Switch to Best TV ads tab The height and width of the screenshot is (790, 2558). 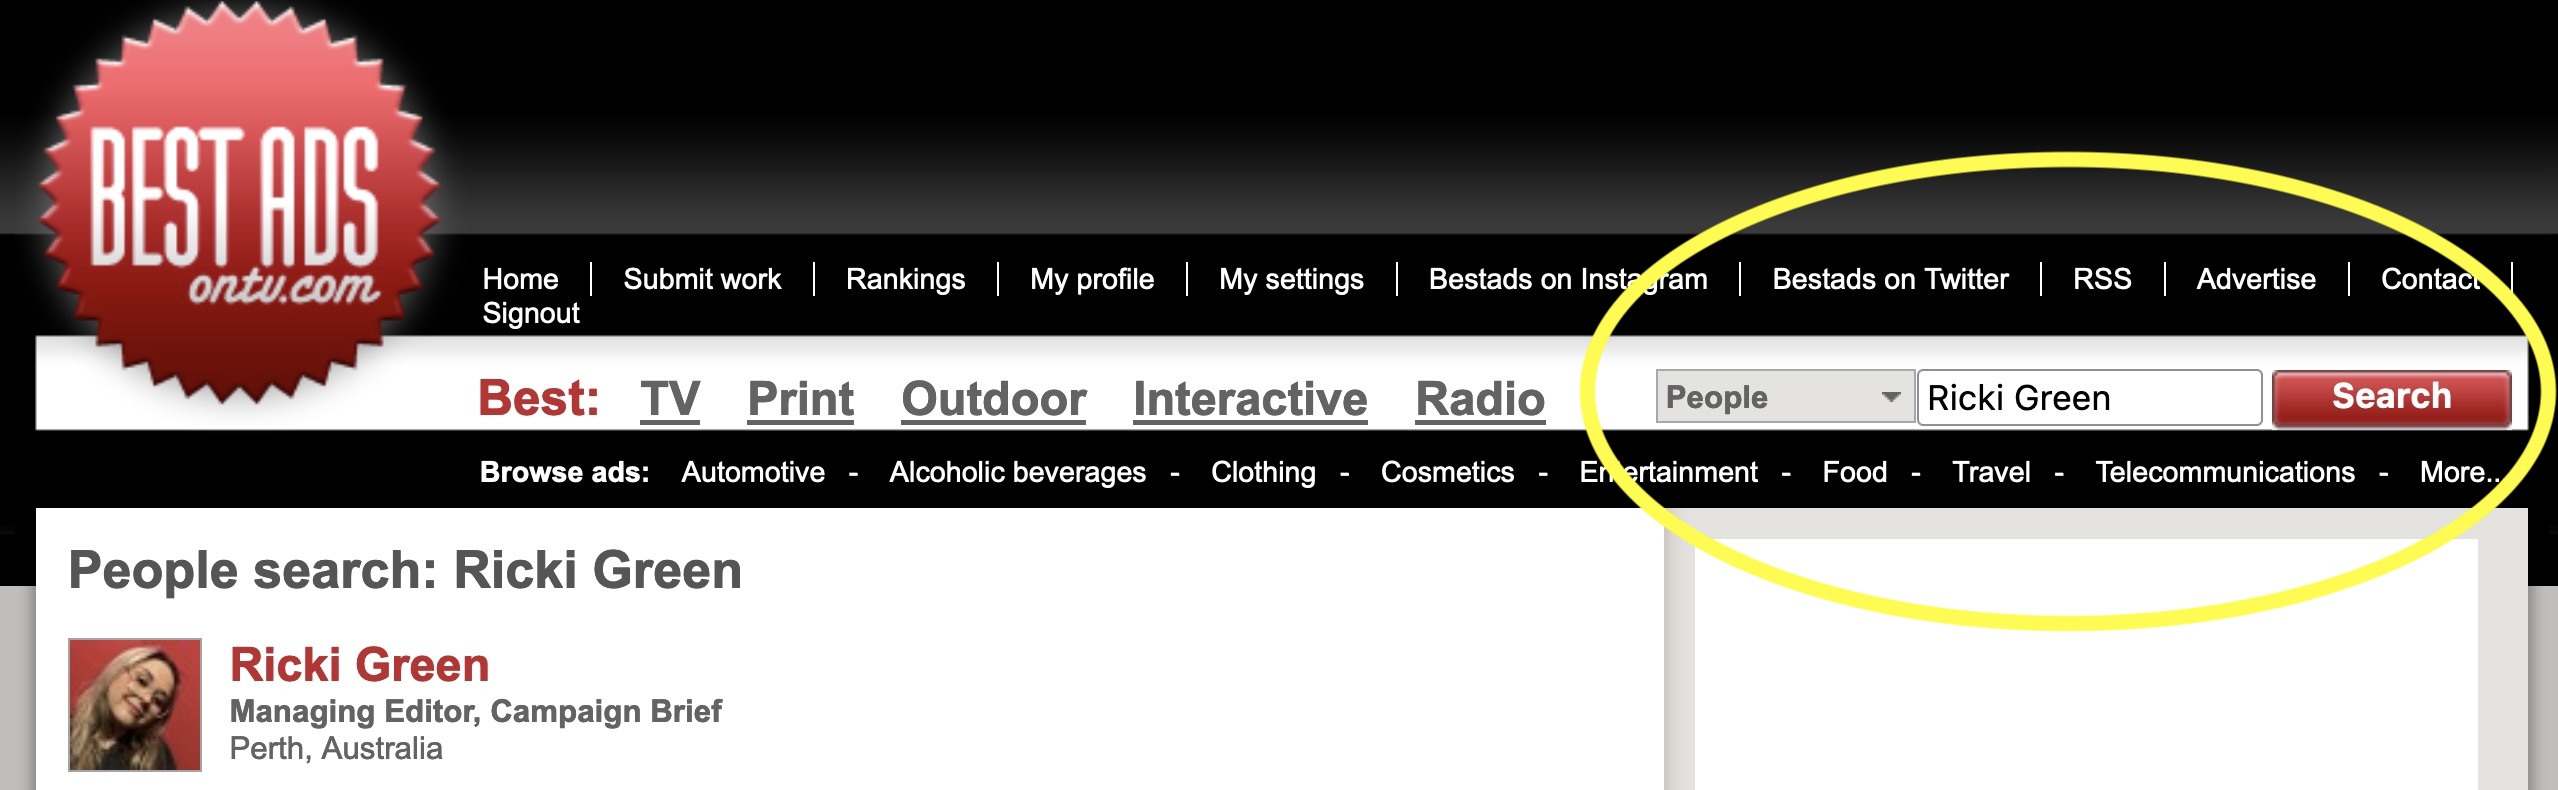coord(670,399)
